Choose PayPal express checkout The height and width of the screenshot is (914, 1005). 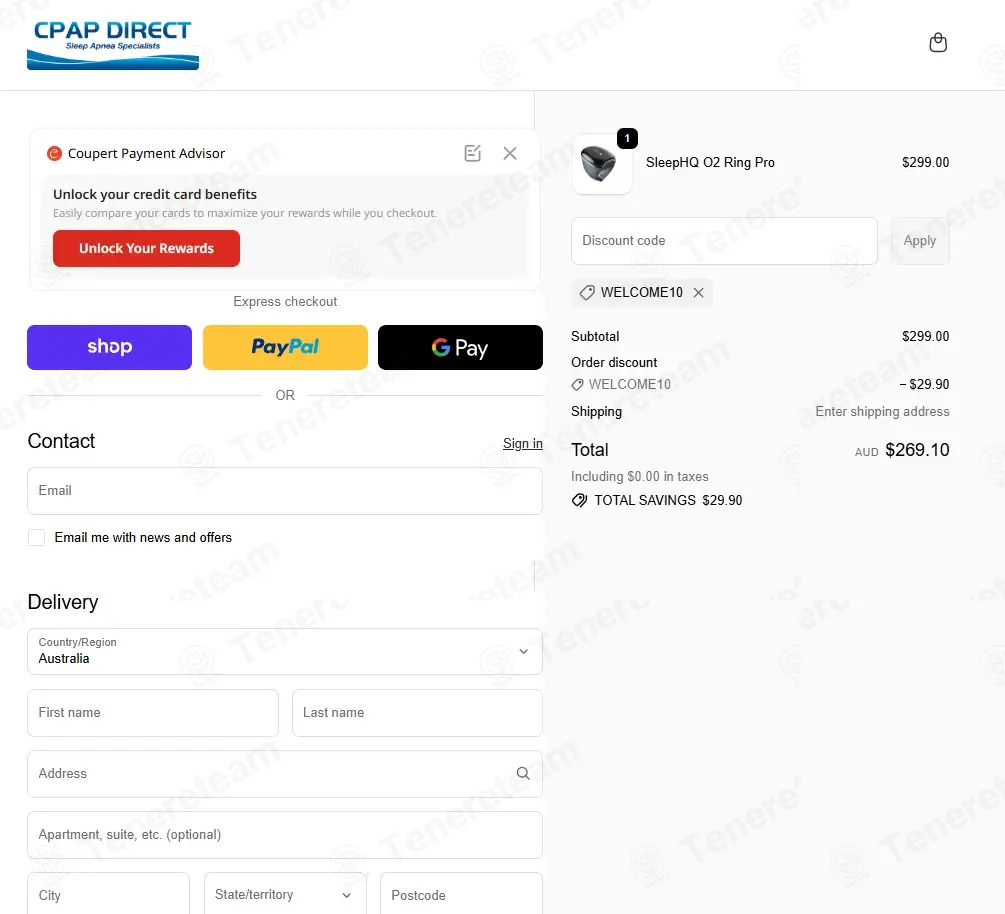click(x=285, y=347)
